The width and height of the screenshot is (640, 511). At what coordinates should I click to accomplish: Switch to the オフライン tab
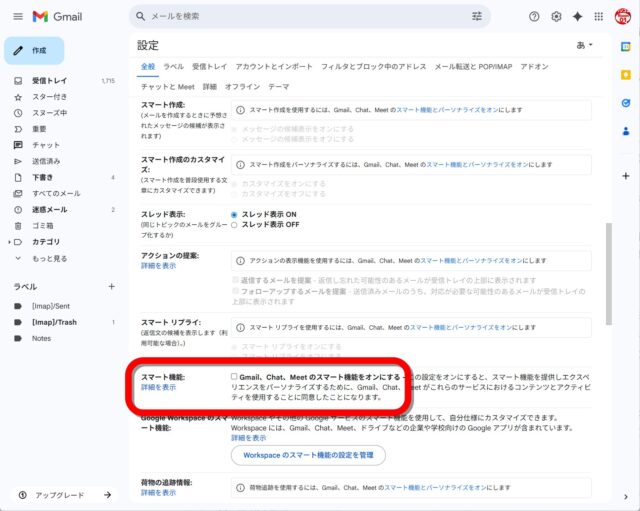[x=242, y=87]
